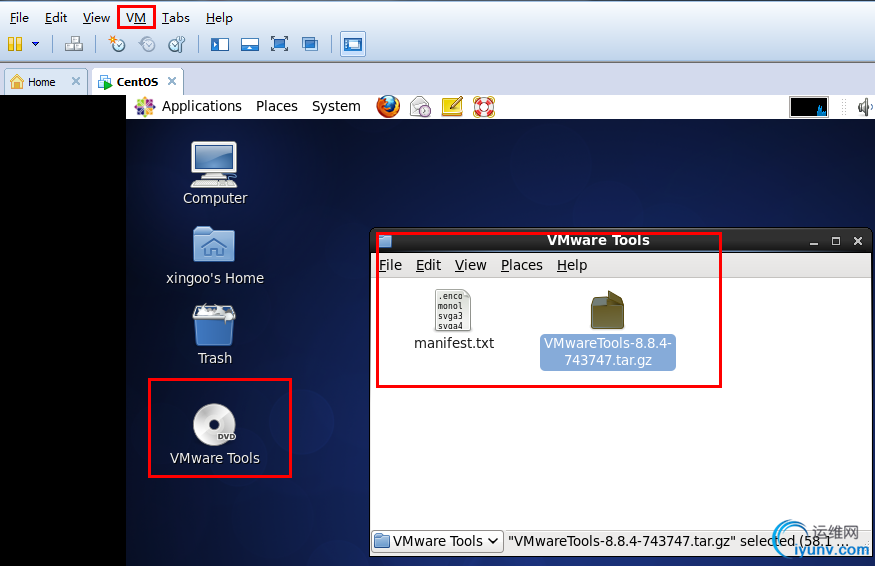The width and height of the screenshot is (875, 566).
Task: Open the snapshot manager icon
Action: coord(177,44)
